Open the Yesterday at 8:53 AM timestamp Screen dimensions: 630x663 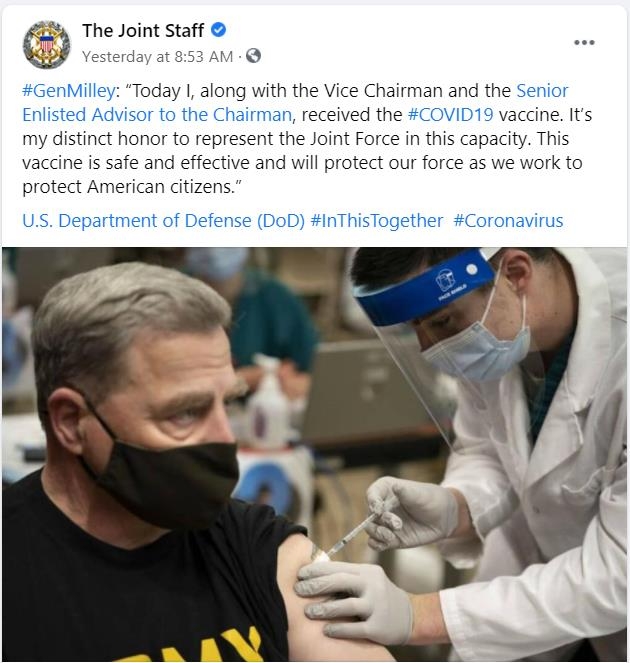pos(157,56)
